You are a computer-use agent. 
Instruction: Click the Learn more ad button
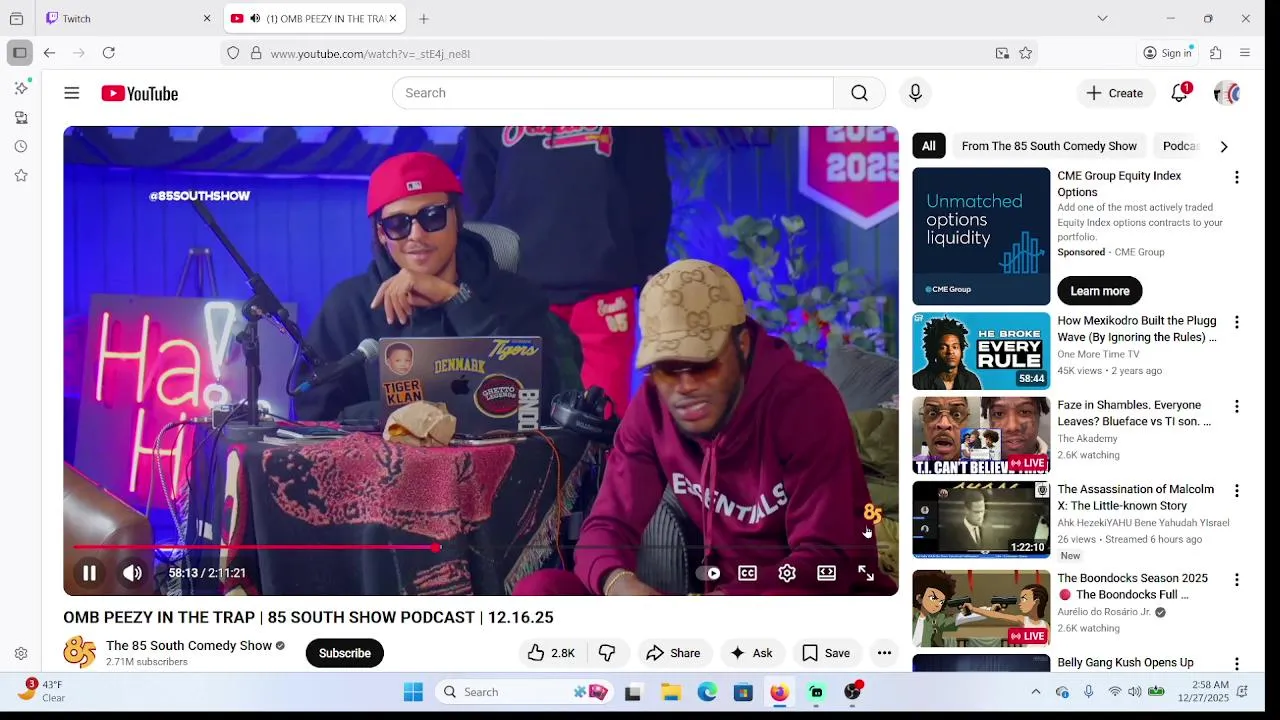click(1100, 291)
